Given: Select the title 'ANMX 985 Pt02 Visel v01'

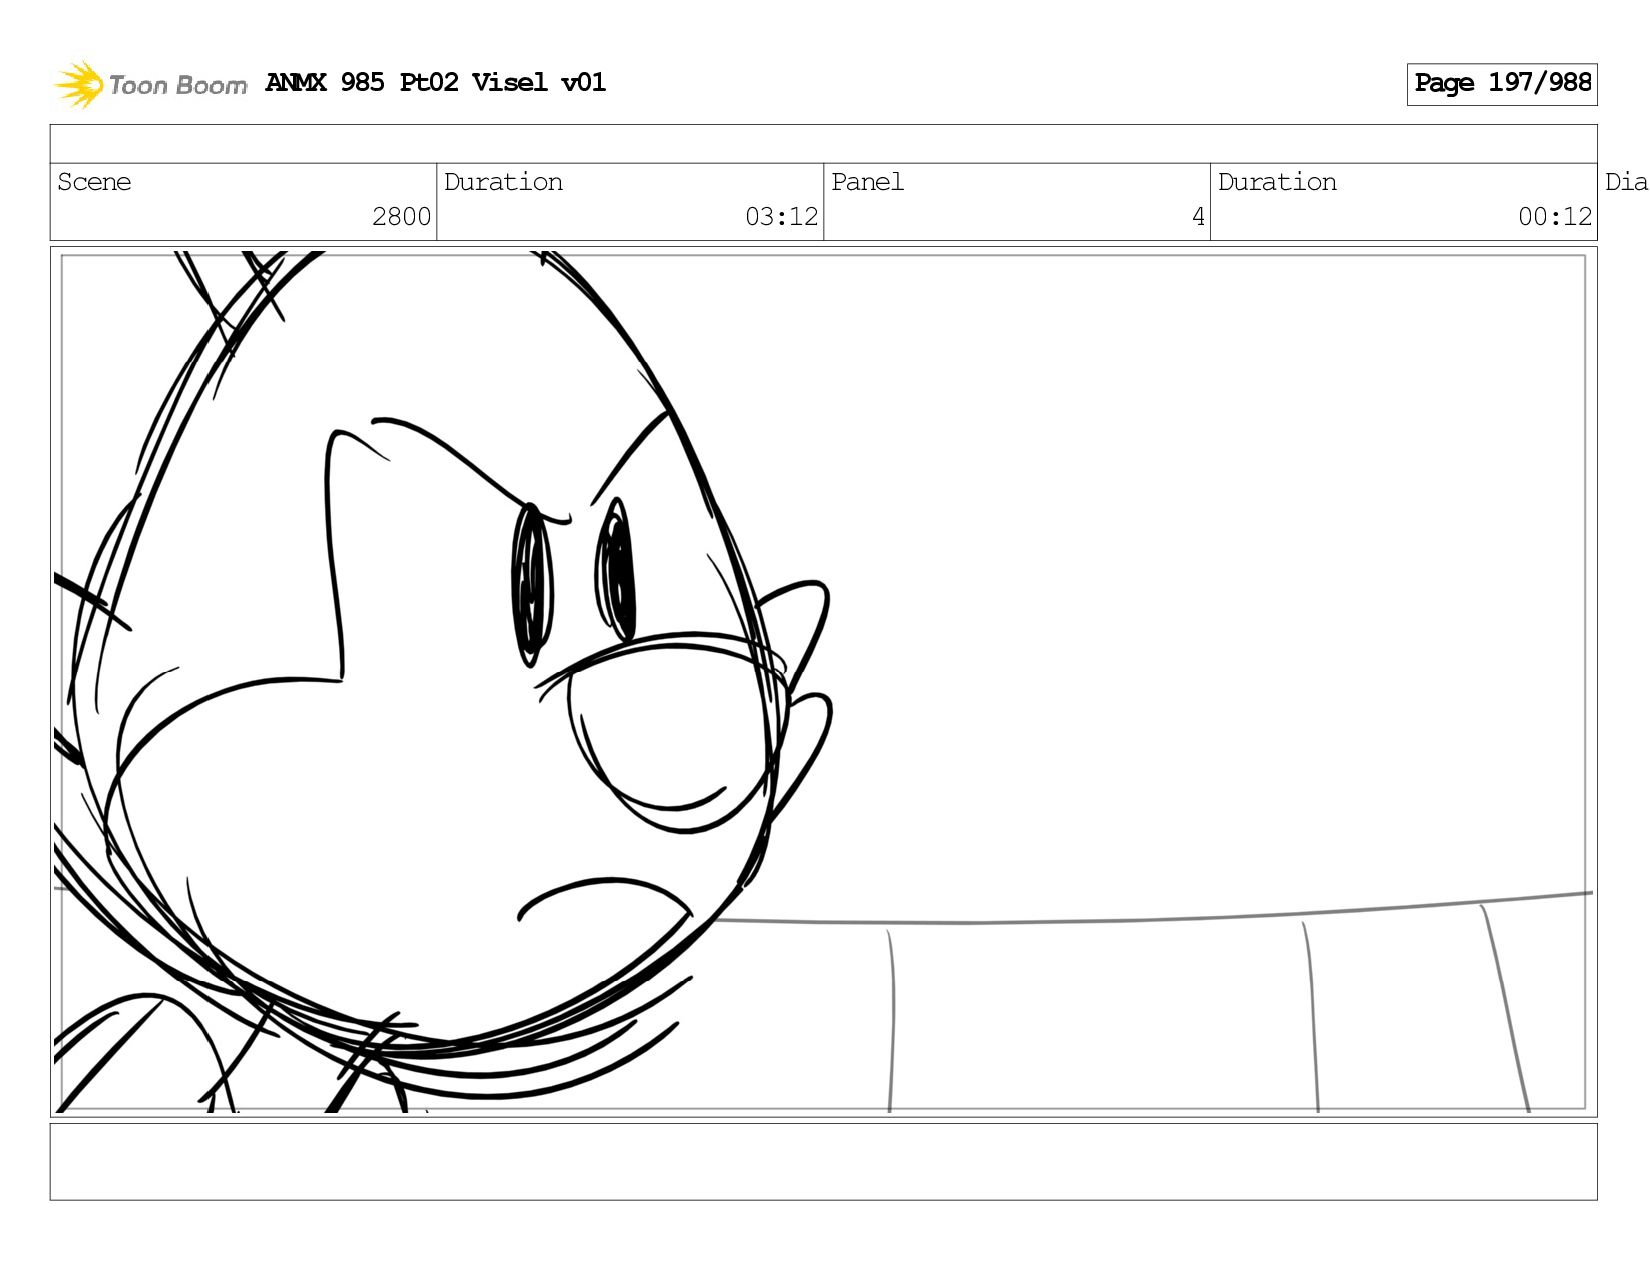Looking at the screenshot, I should click(436, 83).
